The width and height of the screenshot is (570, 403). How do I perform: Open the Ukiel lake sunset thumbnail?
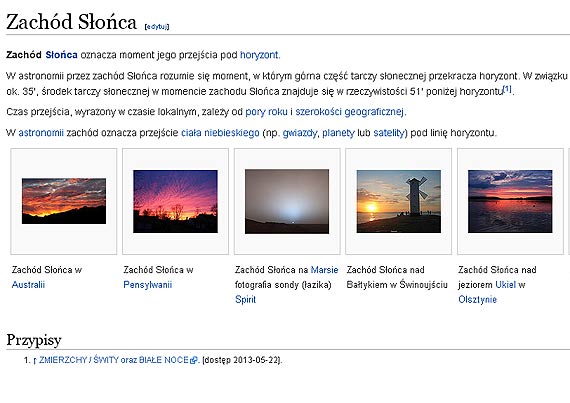(510, 201)
